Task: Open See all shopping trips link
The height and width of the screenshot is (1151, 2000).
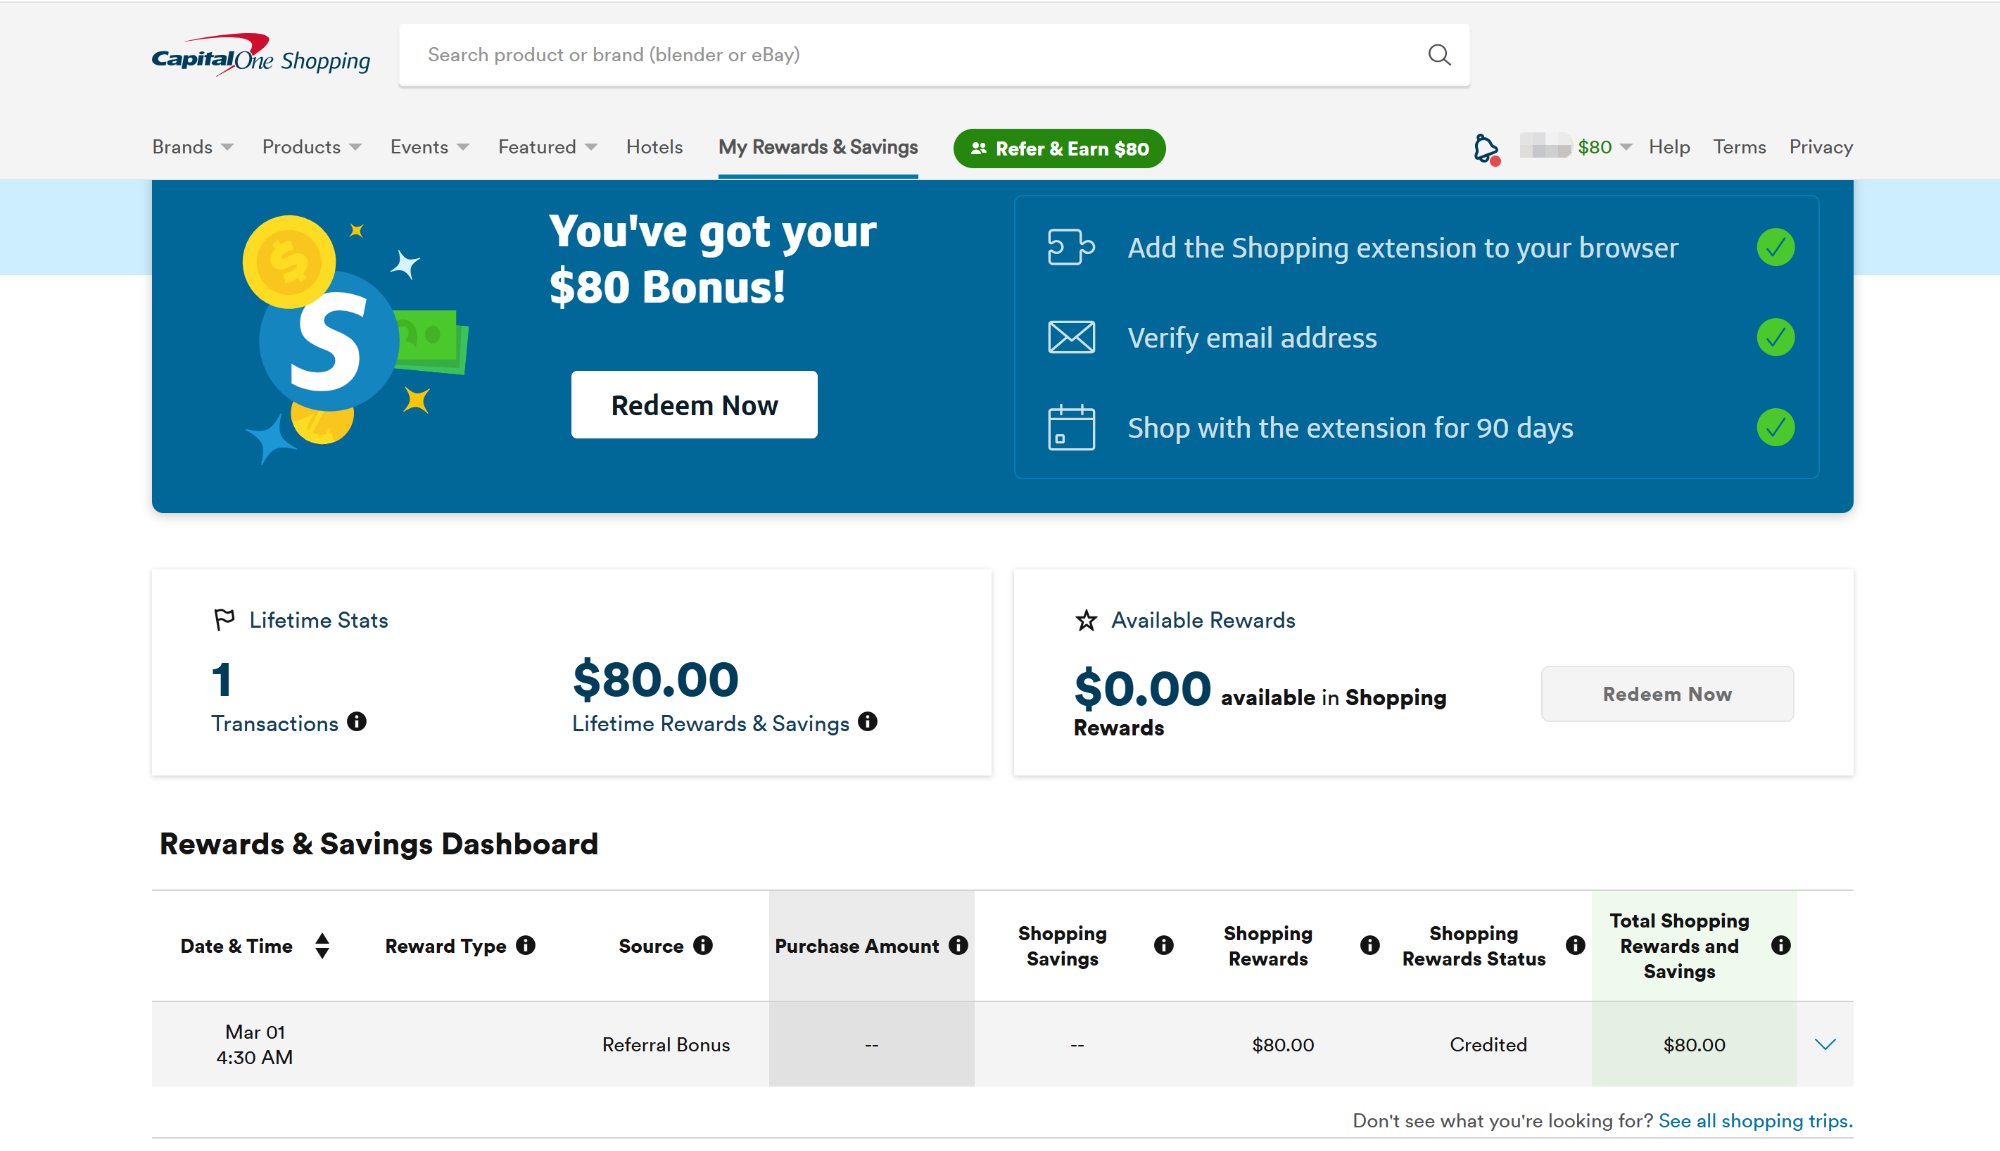Action: [x=1754, y=1121]
